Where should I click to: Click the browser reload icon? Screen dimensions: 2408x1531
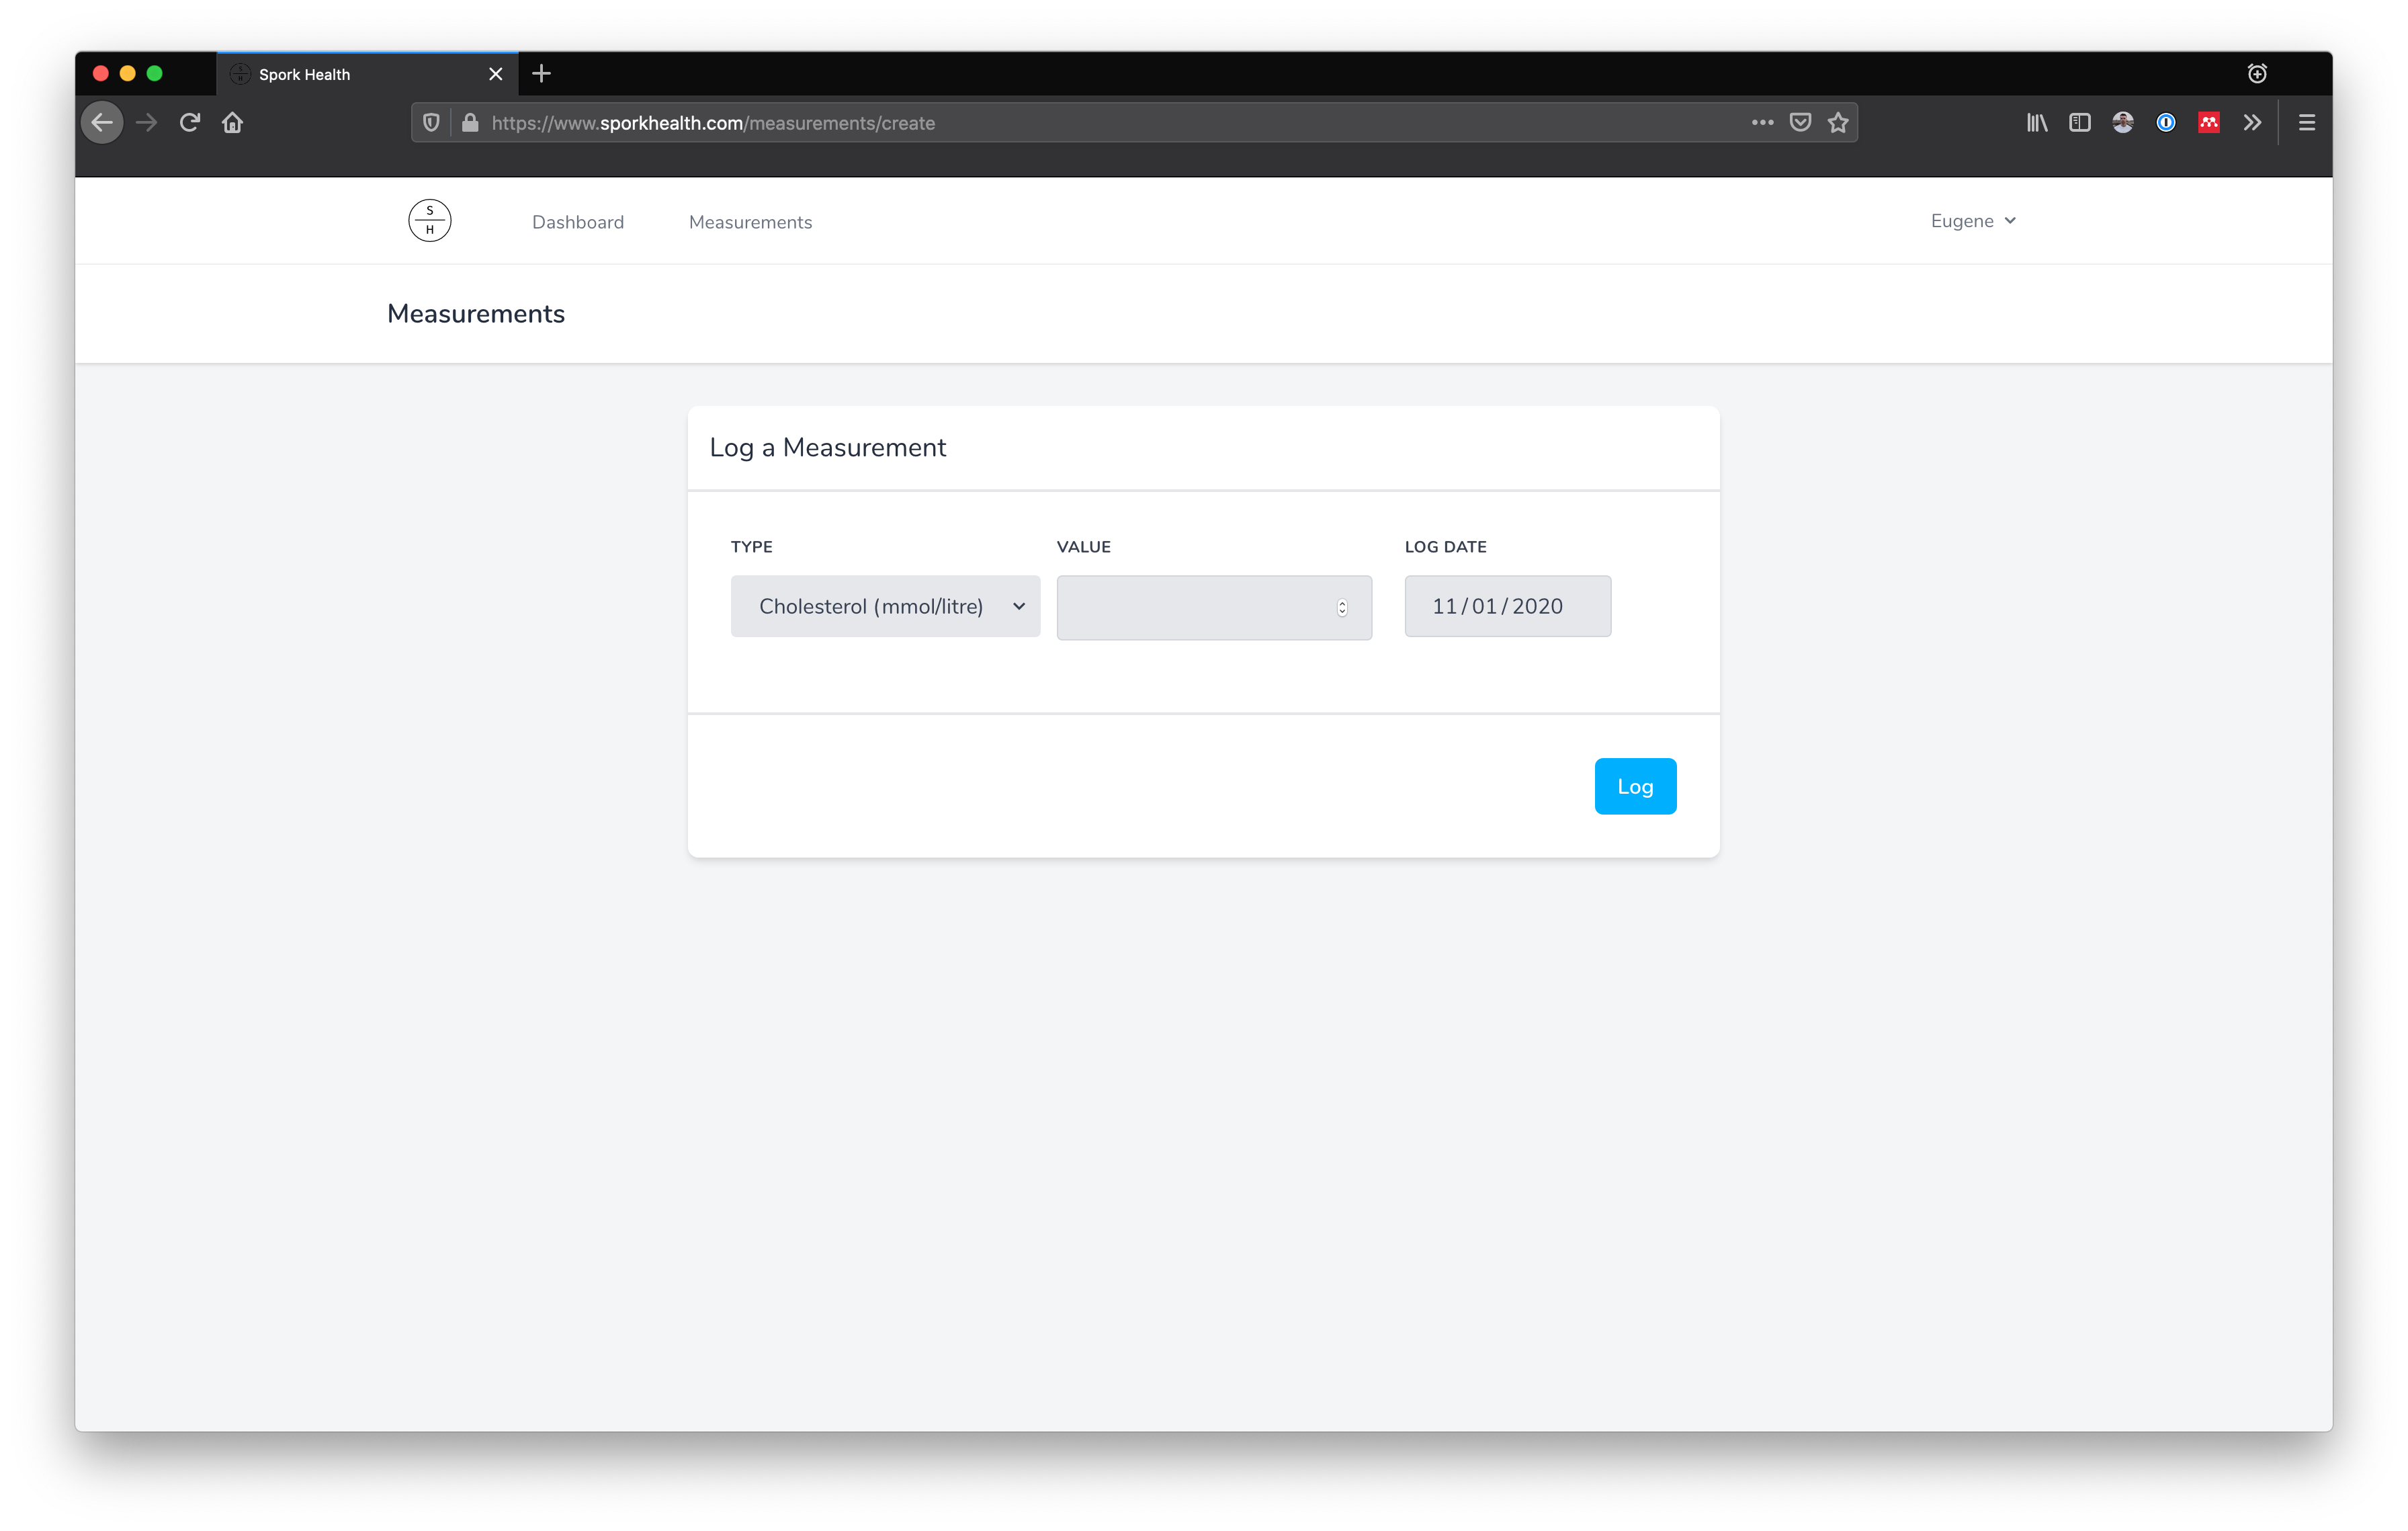pos(189,122)
